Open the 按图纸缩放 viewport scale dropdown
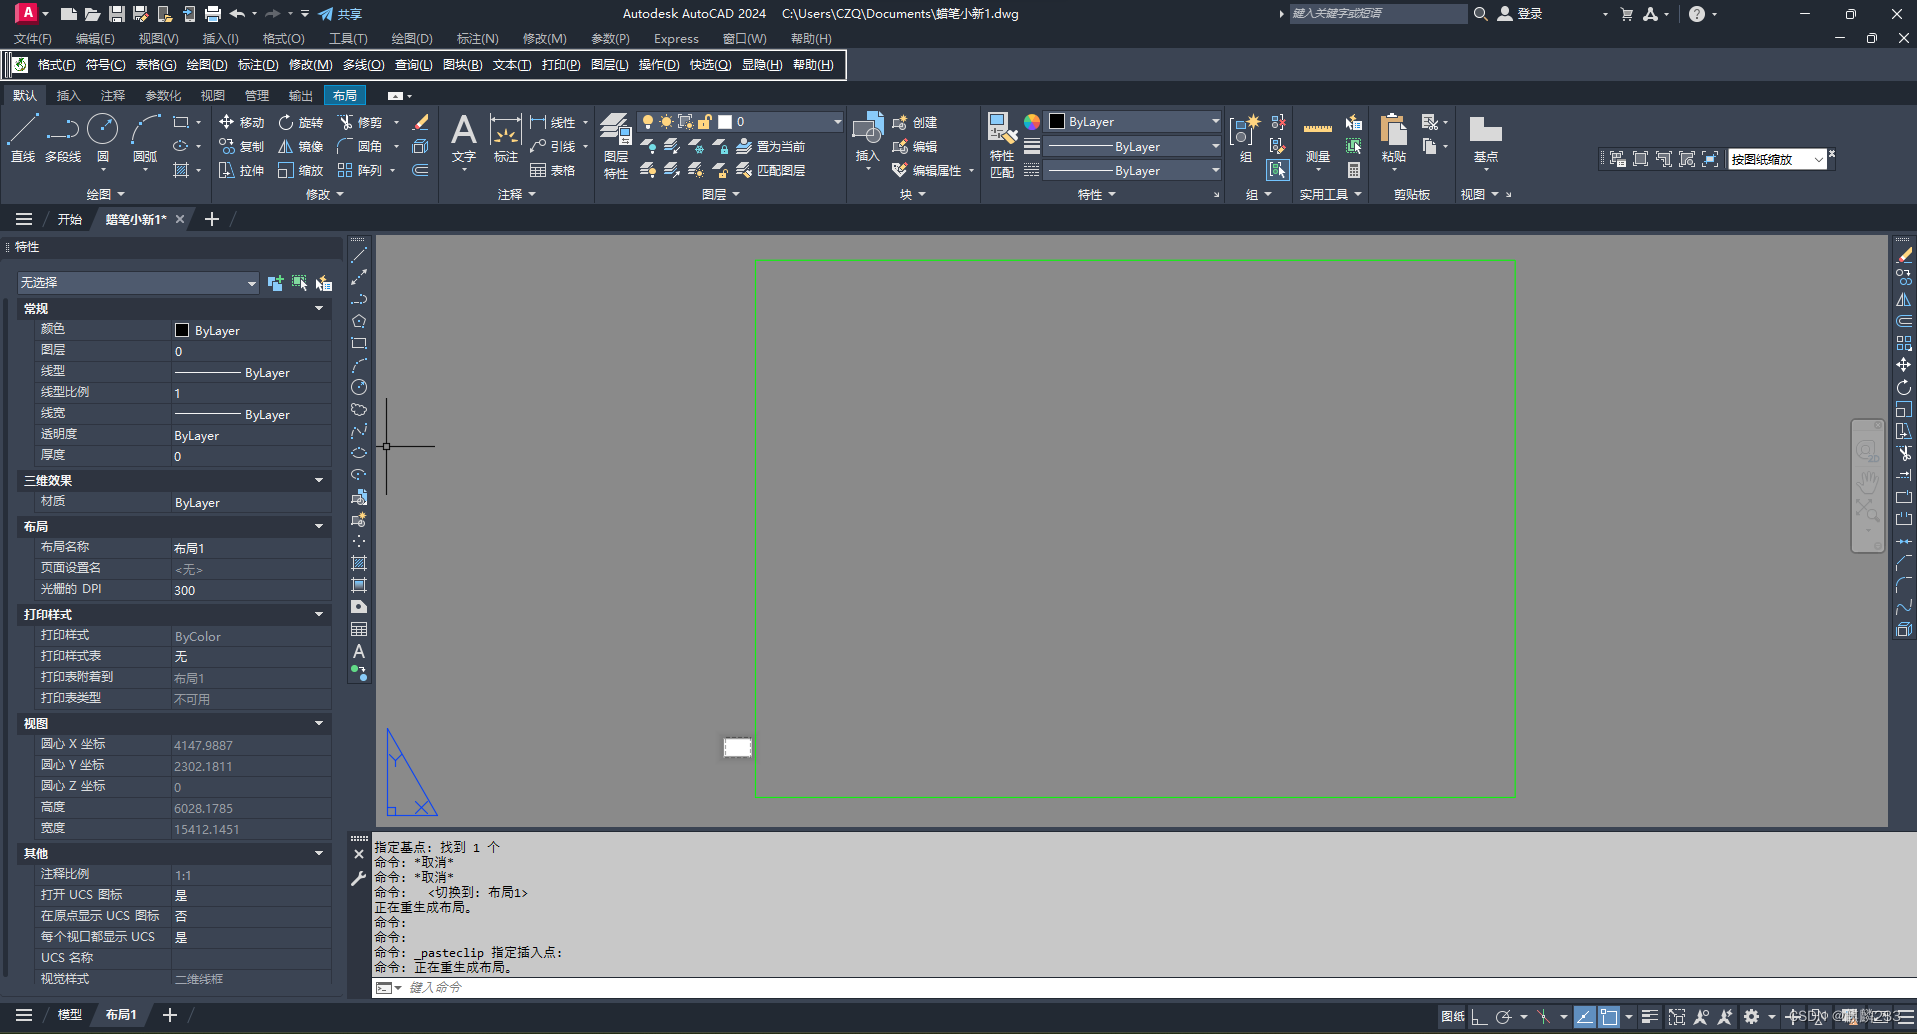Image resolution: width=1917 pixels, height=1034 pixels. [x=1777, y=160]
